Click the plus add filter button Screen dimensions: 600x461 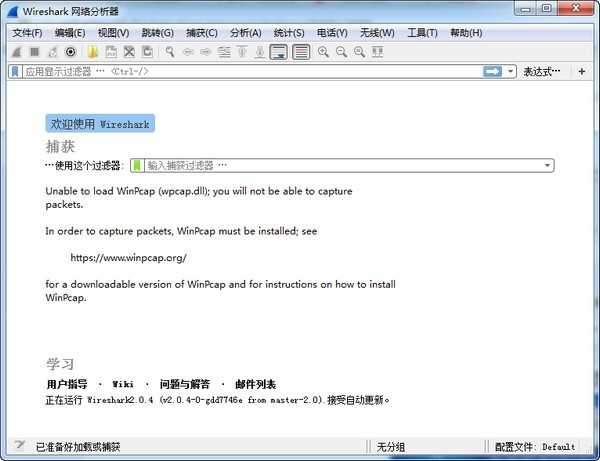pos(582,71)
